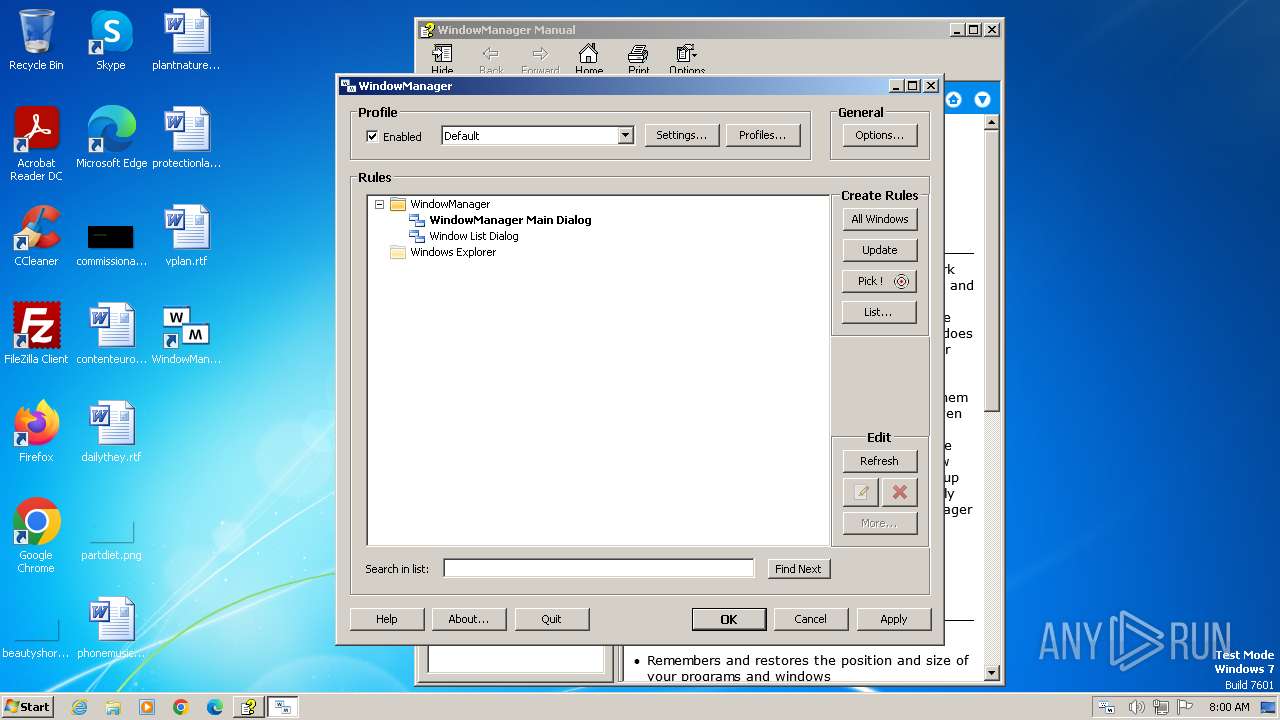Click the blue home navigation icon in the manual
1280x720 pixels.
pos(953,99)
